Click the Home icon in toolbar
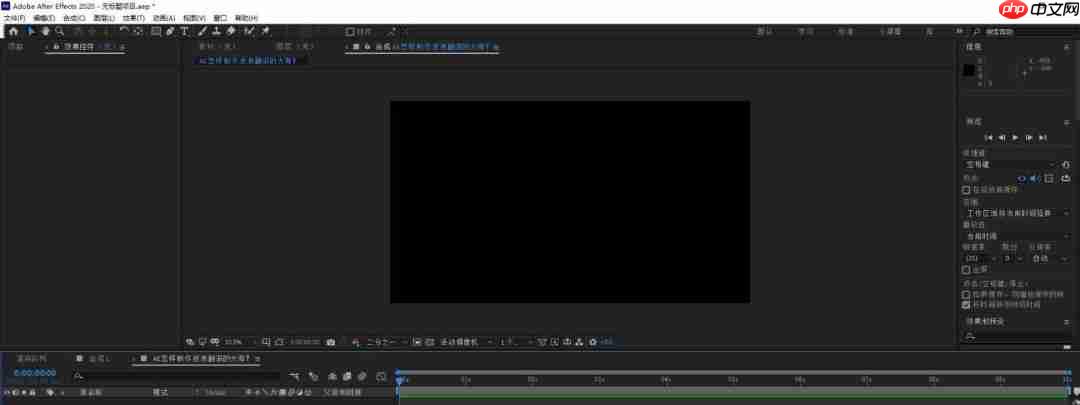1080x405 pixels. tap(13, 31)
